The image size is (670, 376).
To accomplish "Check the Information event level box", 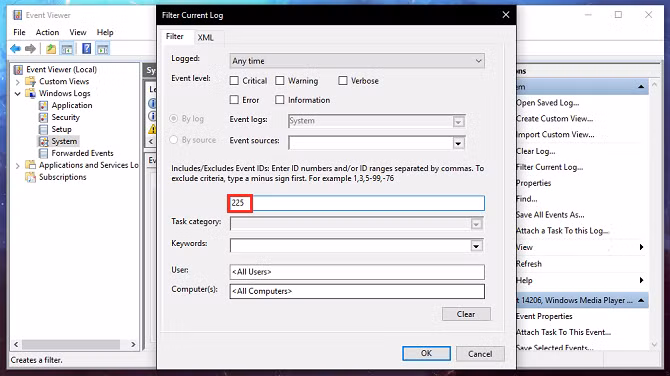I will tap(280, 100).
